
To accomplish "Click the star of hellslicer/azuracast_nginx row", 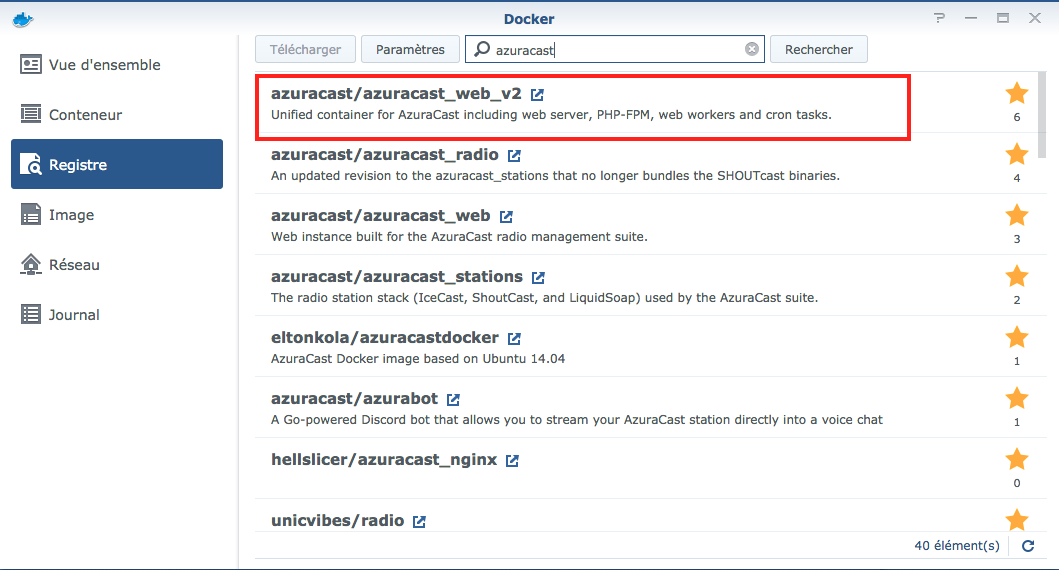I will point(1016,459).
